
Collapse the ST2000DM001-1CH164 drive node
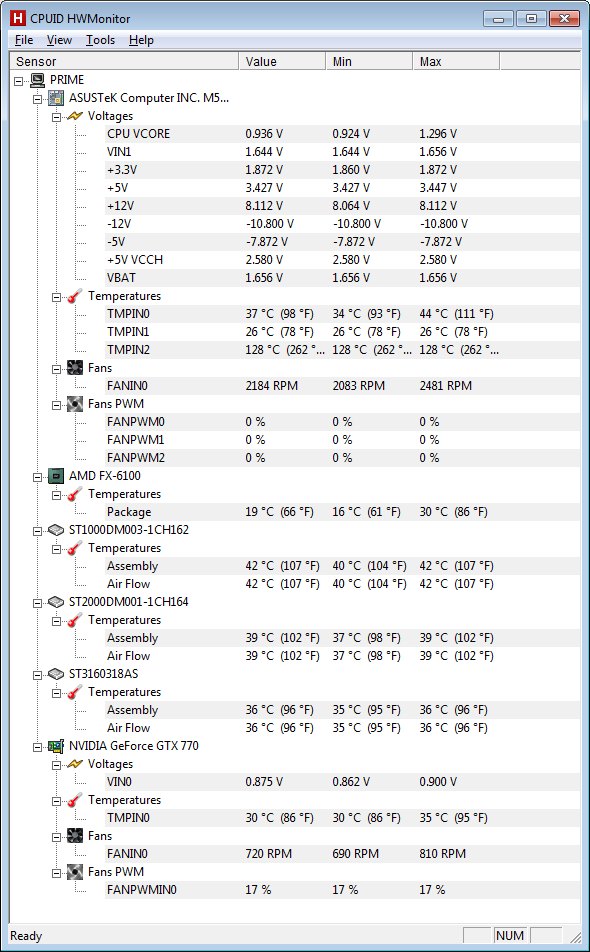coord(38,602)
